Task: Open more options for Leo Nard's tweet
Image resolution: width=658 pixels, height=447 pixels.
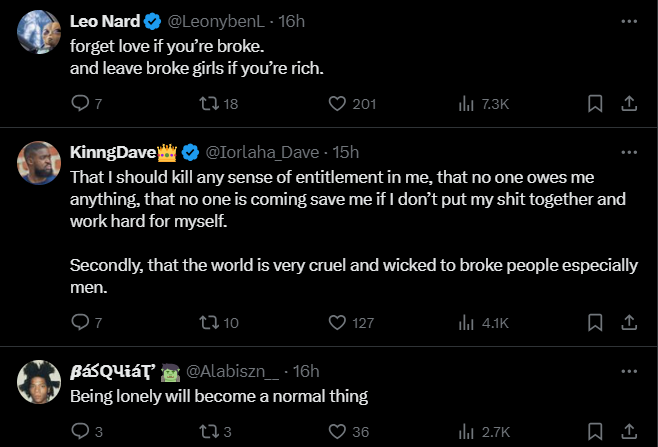Action: point(629,20)
